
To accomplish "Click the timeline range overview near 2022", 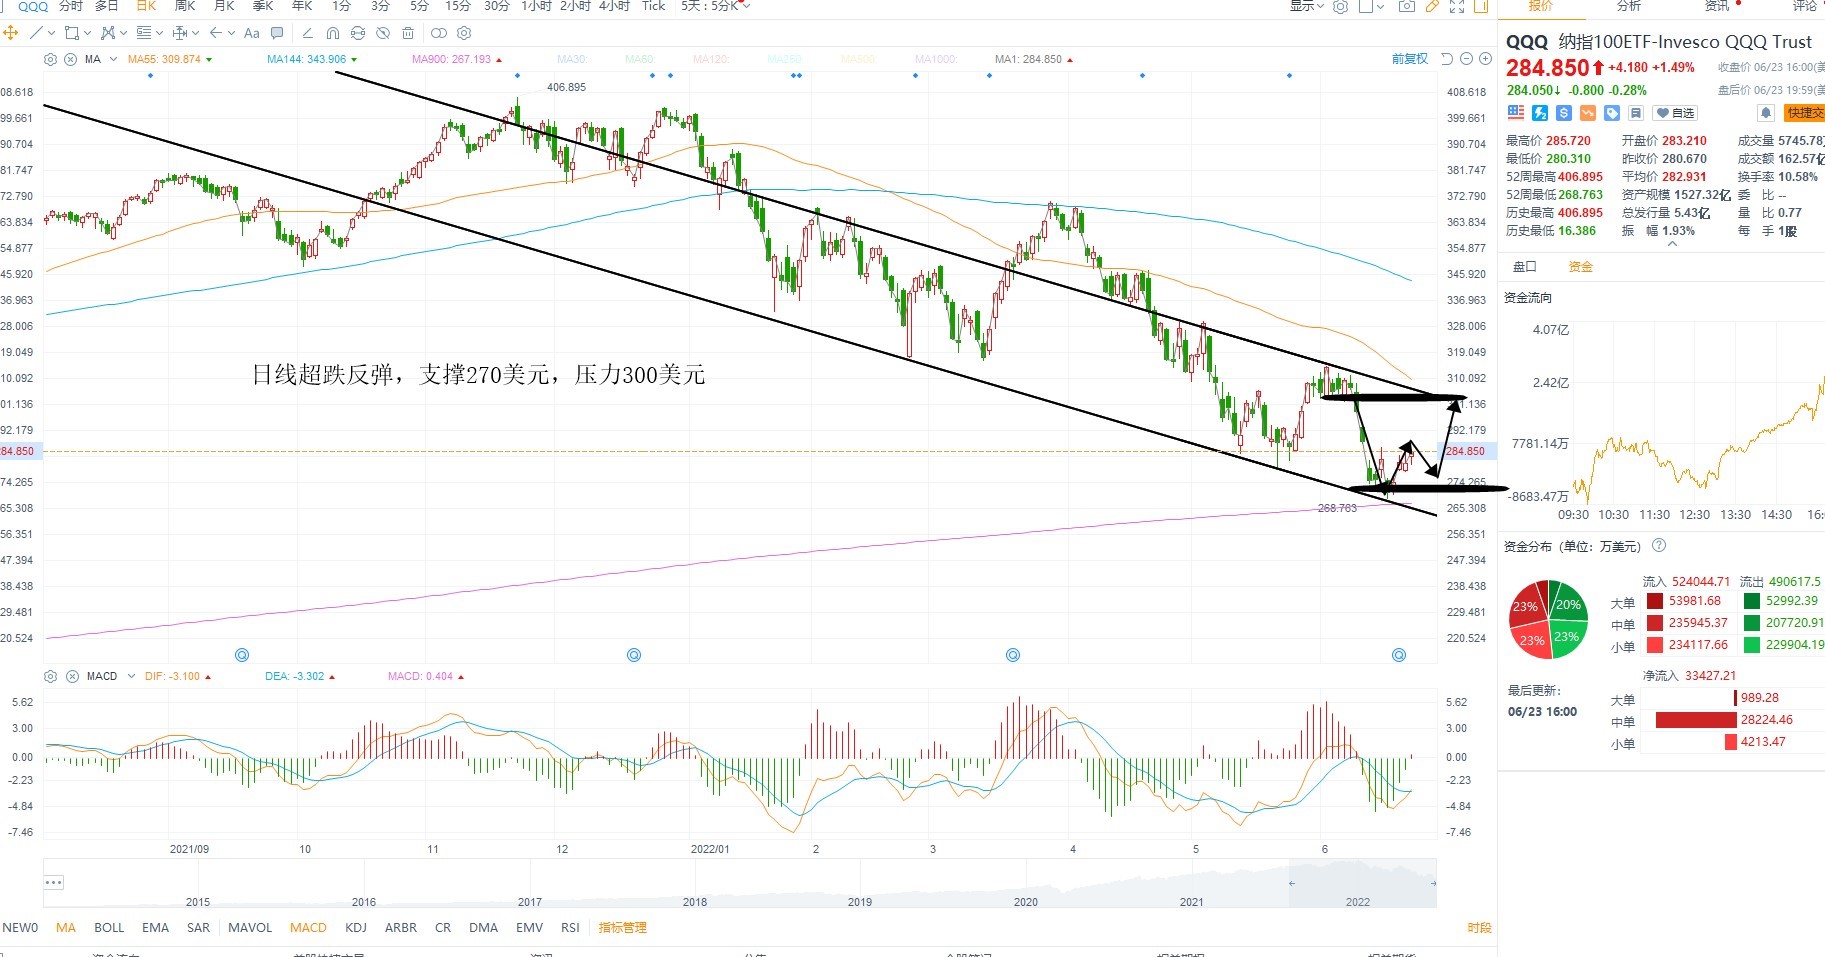I will pyautogui.click(x=1362, y=884).
